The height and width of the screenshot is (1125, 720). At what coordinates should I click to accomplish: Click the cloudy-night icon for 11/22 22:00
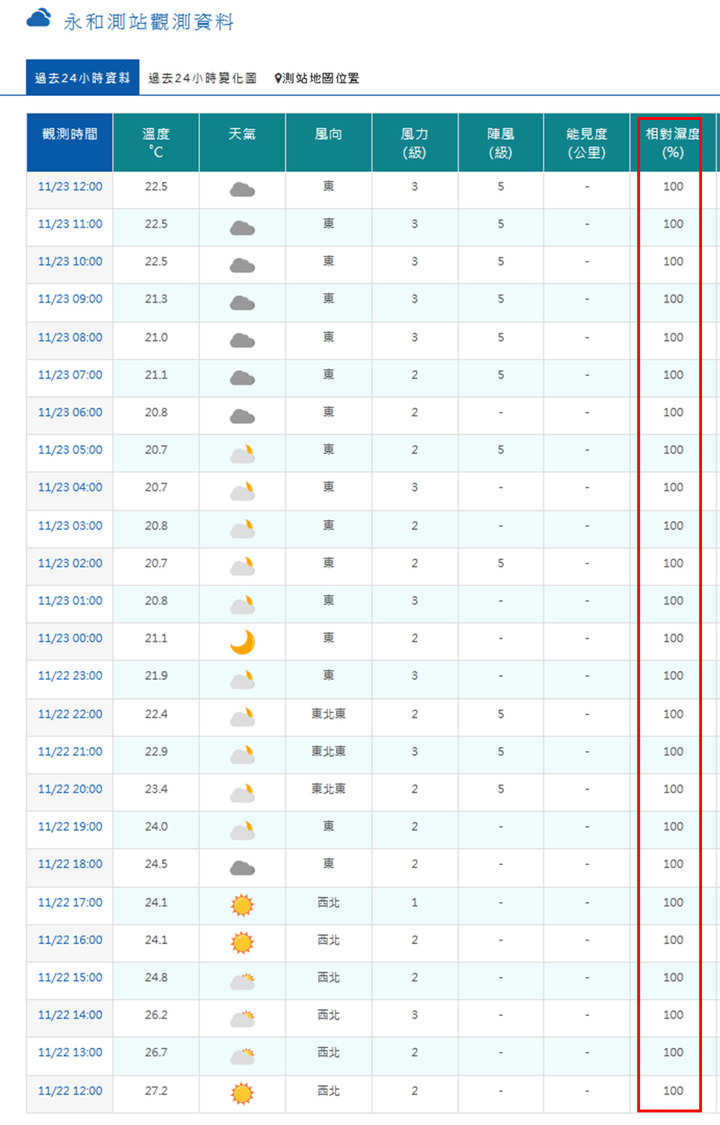coord(242,717)
